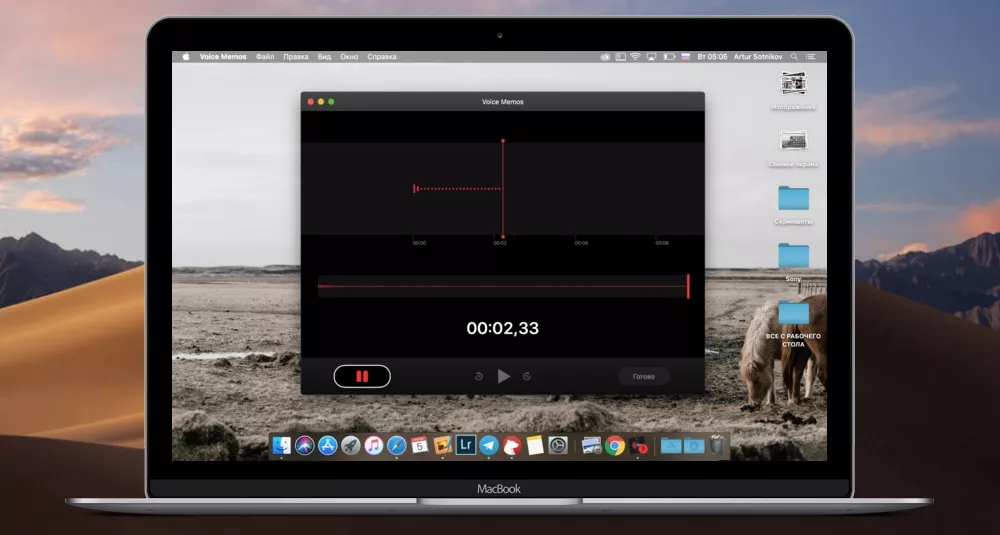
Task: Open Finder from the Dock
Action: click(281, 445)
